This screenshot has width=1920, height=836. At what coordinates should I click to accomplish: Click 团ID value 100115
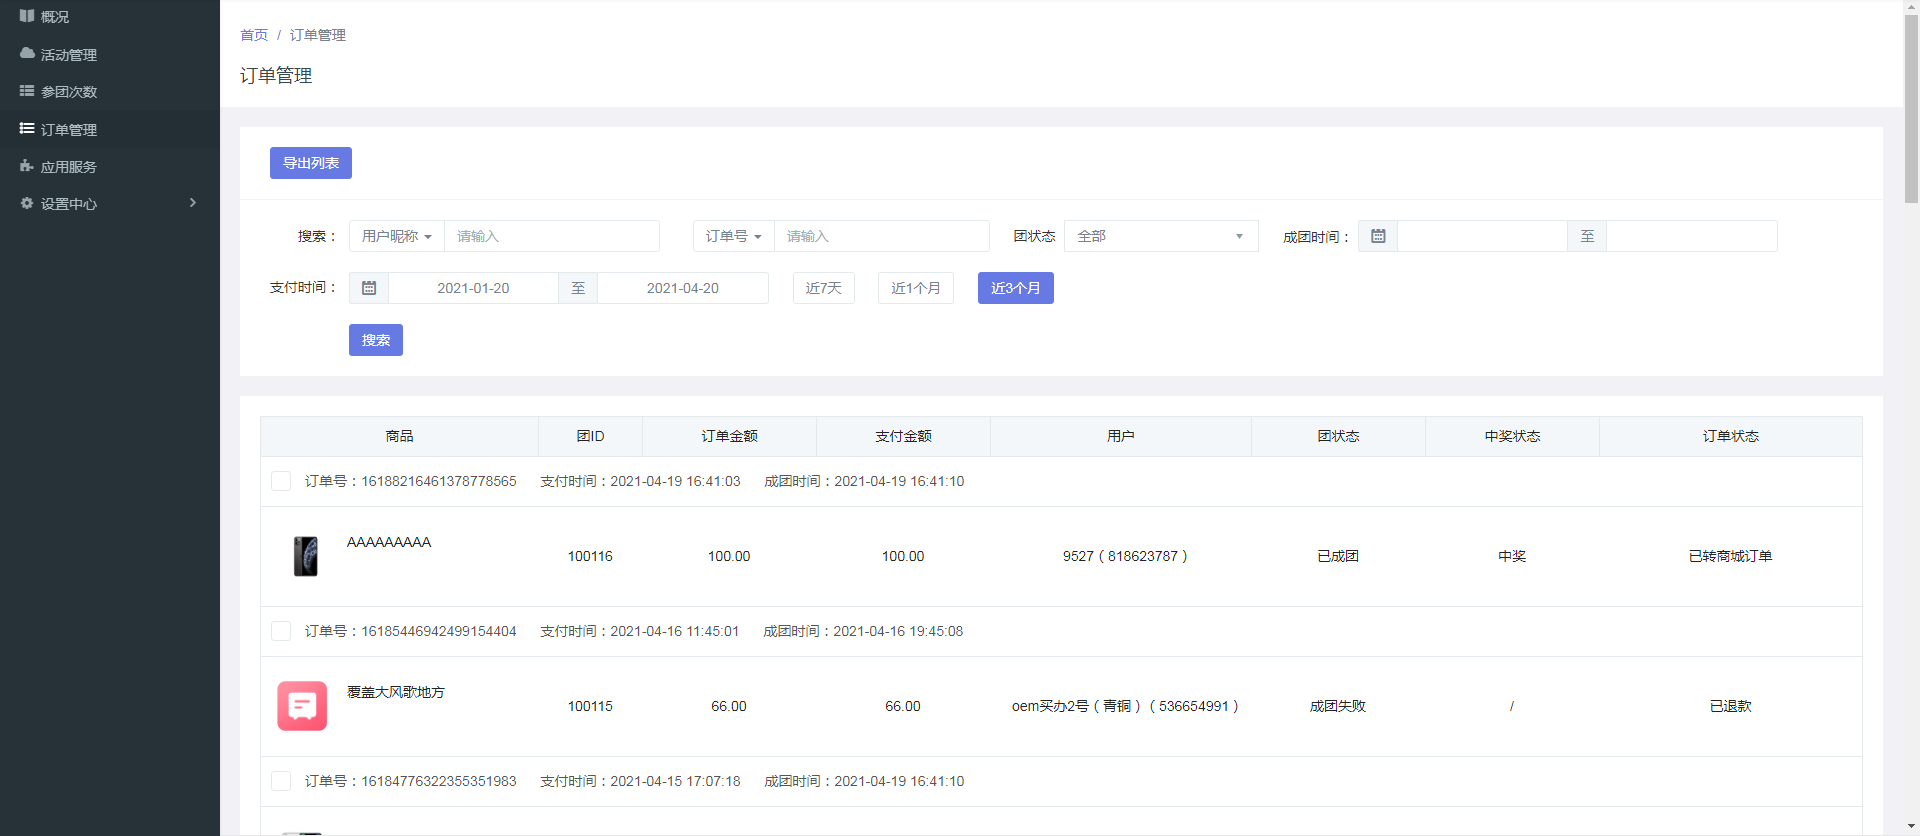tap(590, 706)
